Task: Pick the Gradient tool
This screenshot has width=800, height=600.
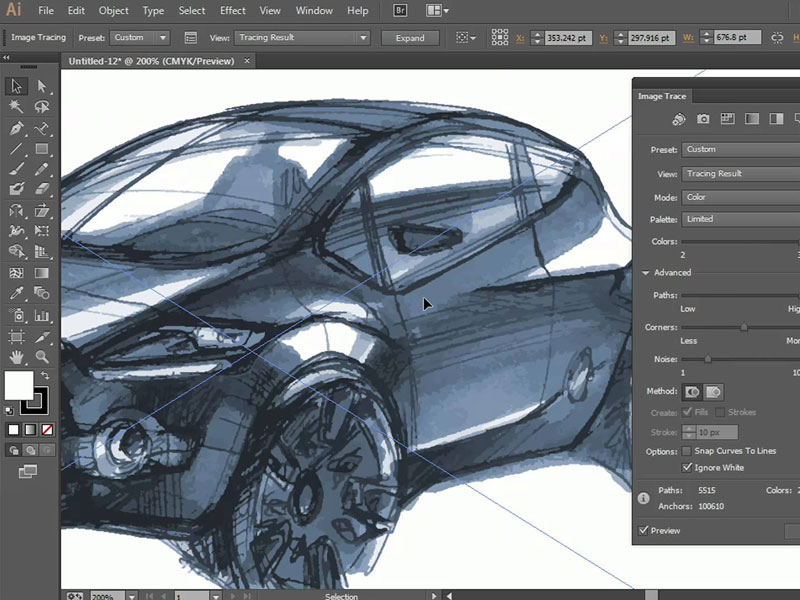Action: coord(42,273)
